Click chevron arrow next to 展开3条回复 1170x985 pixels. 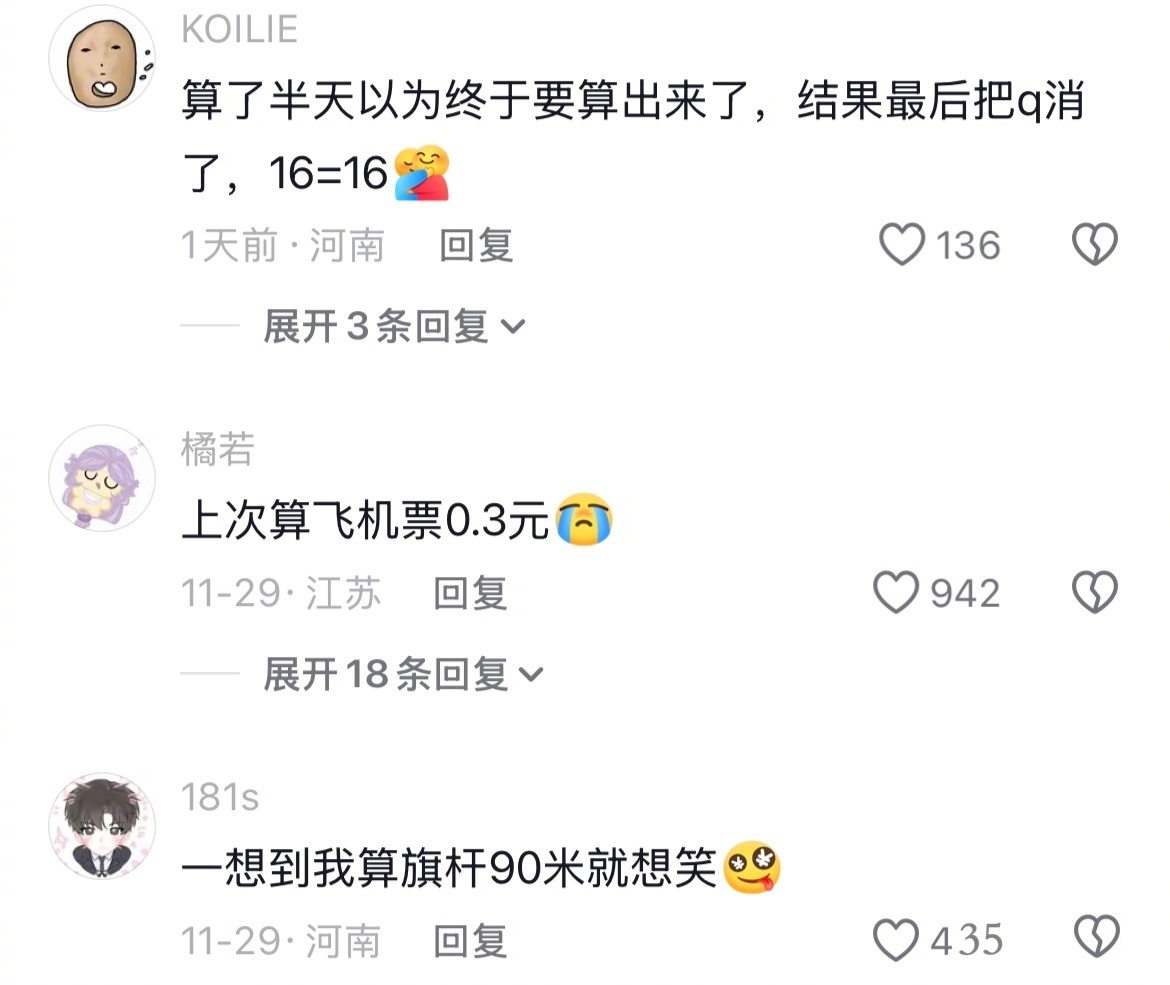tap(513, 327)
